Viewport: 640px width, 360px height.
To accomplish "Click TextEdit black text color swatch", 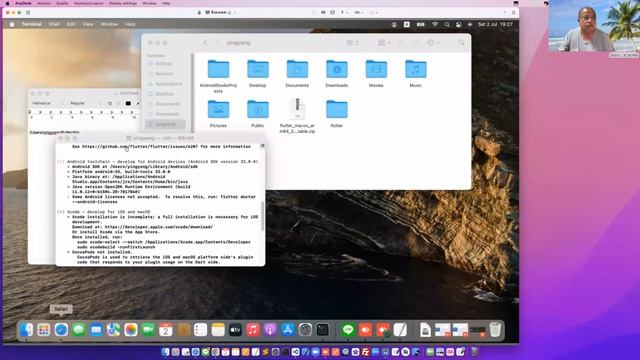I will click(x=128, y=103).
